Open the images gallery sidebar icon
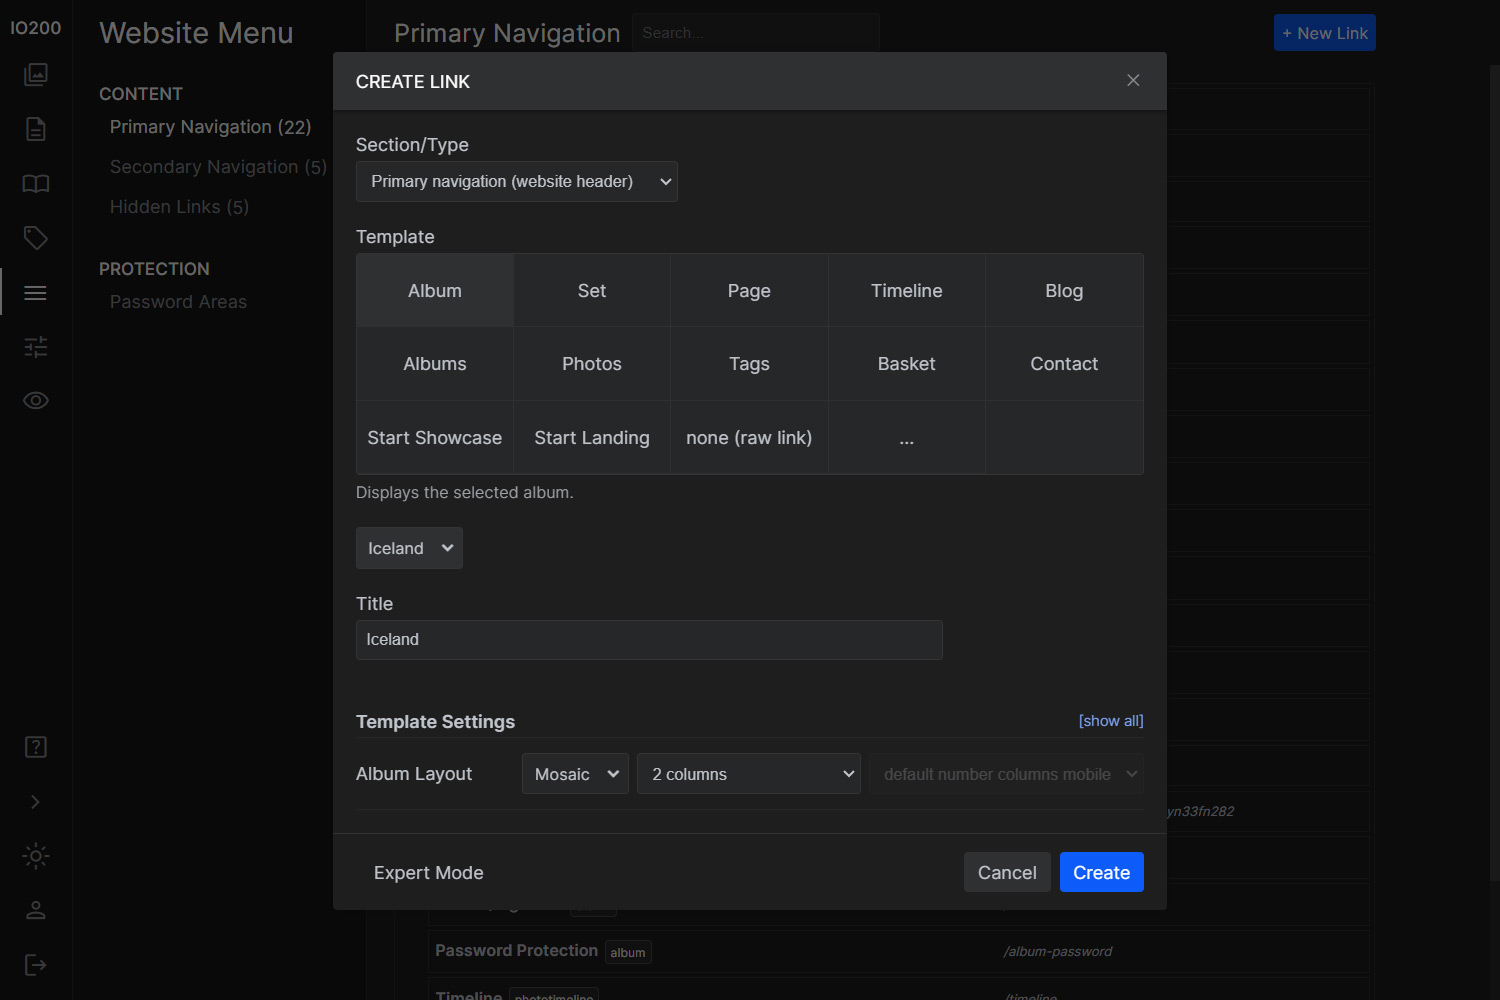The width and height of the screenshot is (1500, 1000). 36,74
